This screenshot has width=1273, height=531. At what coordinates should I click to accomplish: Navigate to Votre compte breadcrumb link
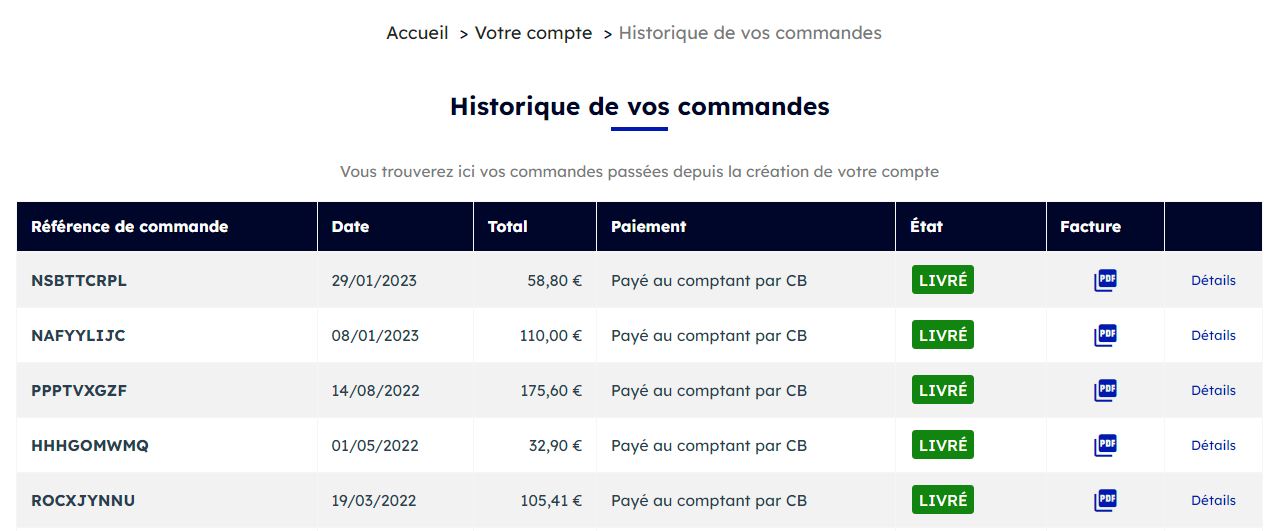pos(533,33)
